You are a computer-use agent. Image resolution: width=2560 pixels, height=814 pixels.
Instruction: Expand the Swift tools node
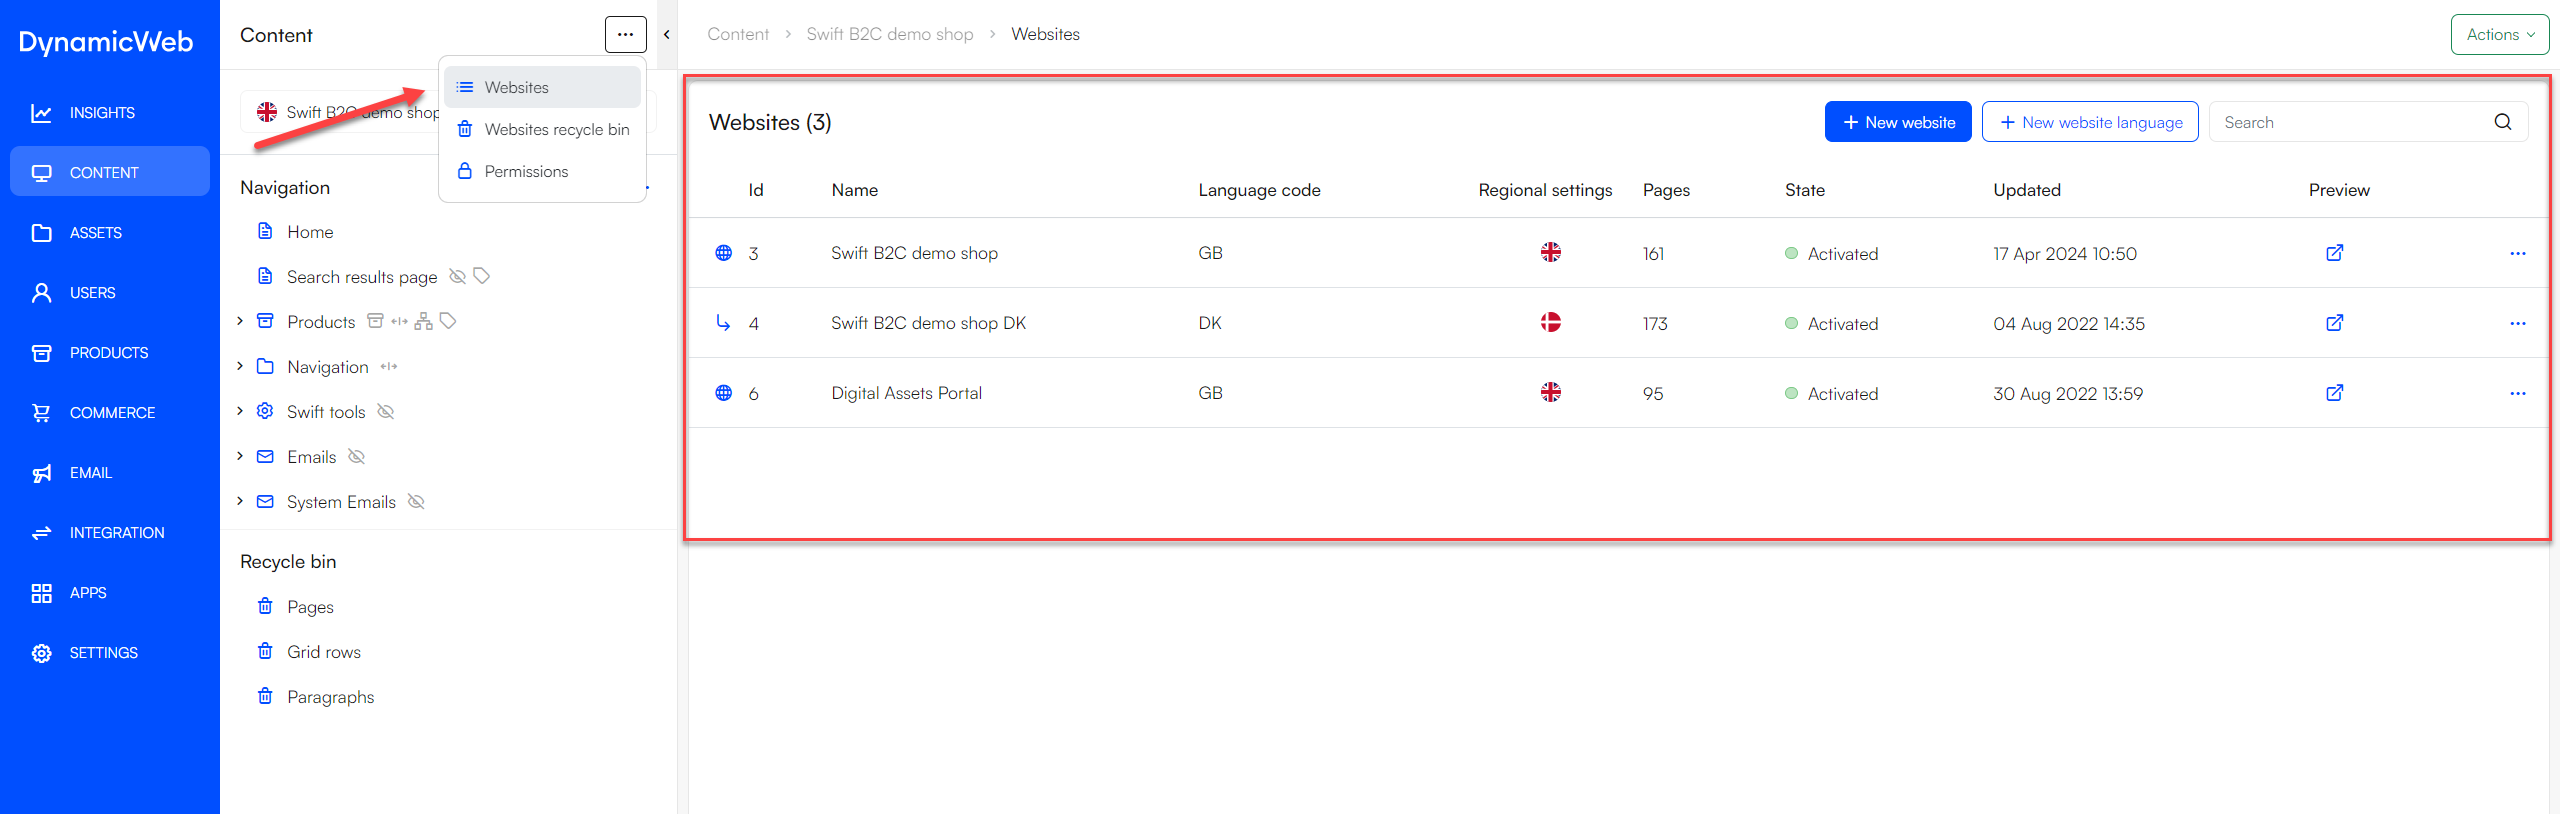(x=240, y=411)
